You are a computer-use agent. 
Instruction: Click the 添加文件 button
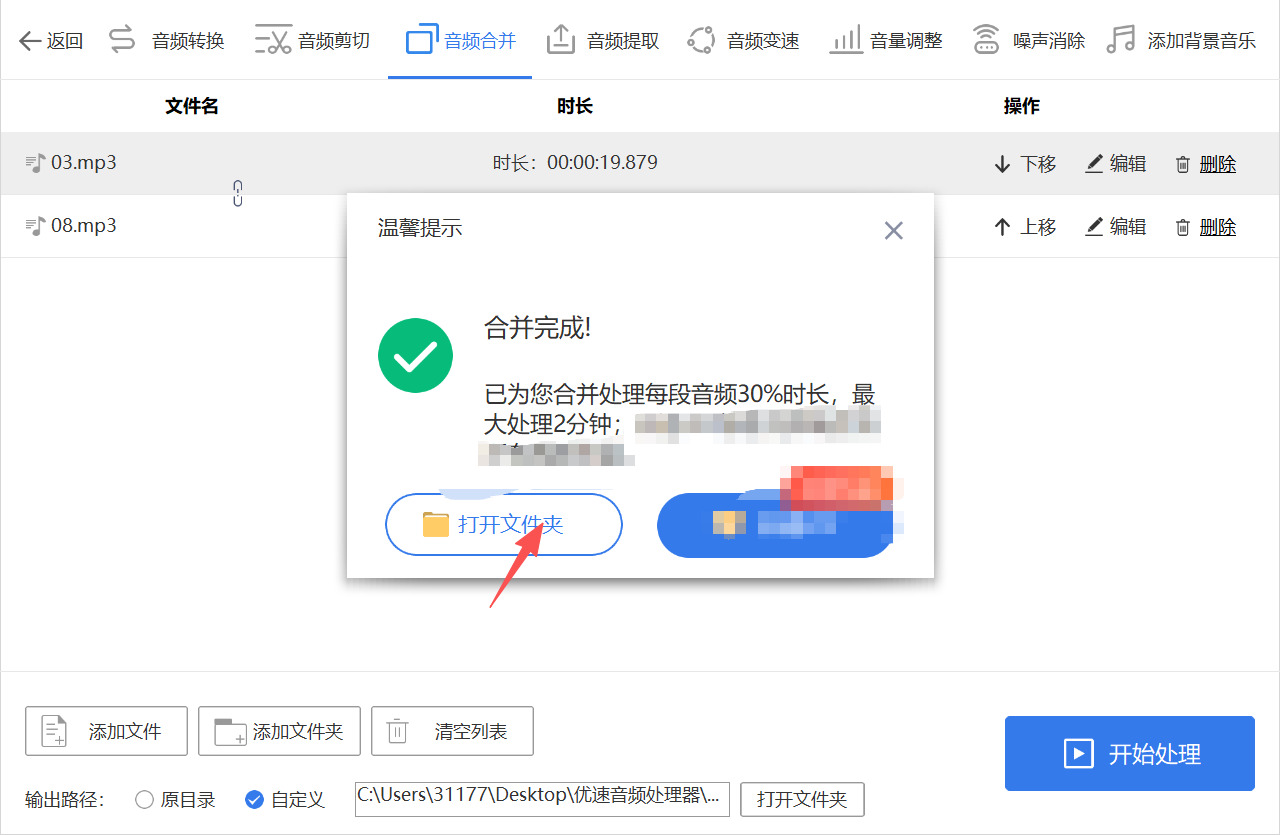[x=106, y=731]
